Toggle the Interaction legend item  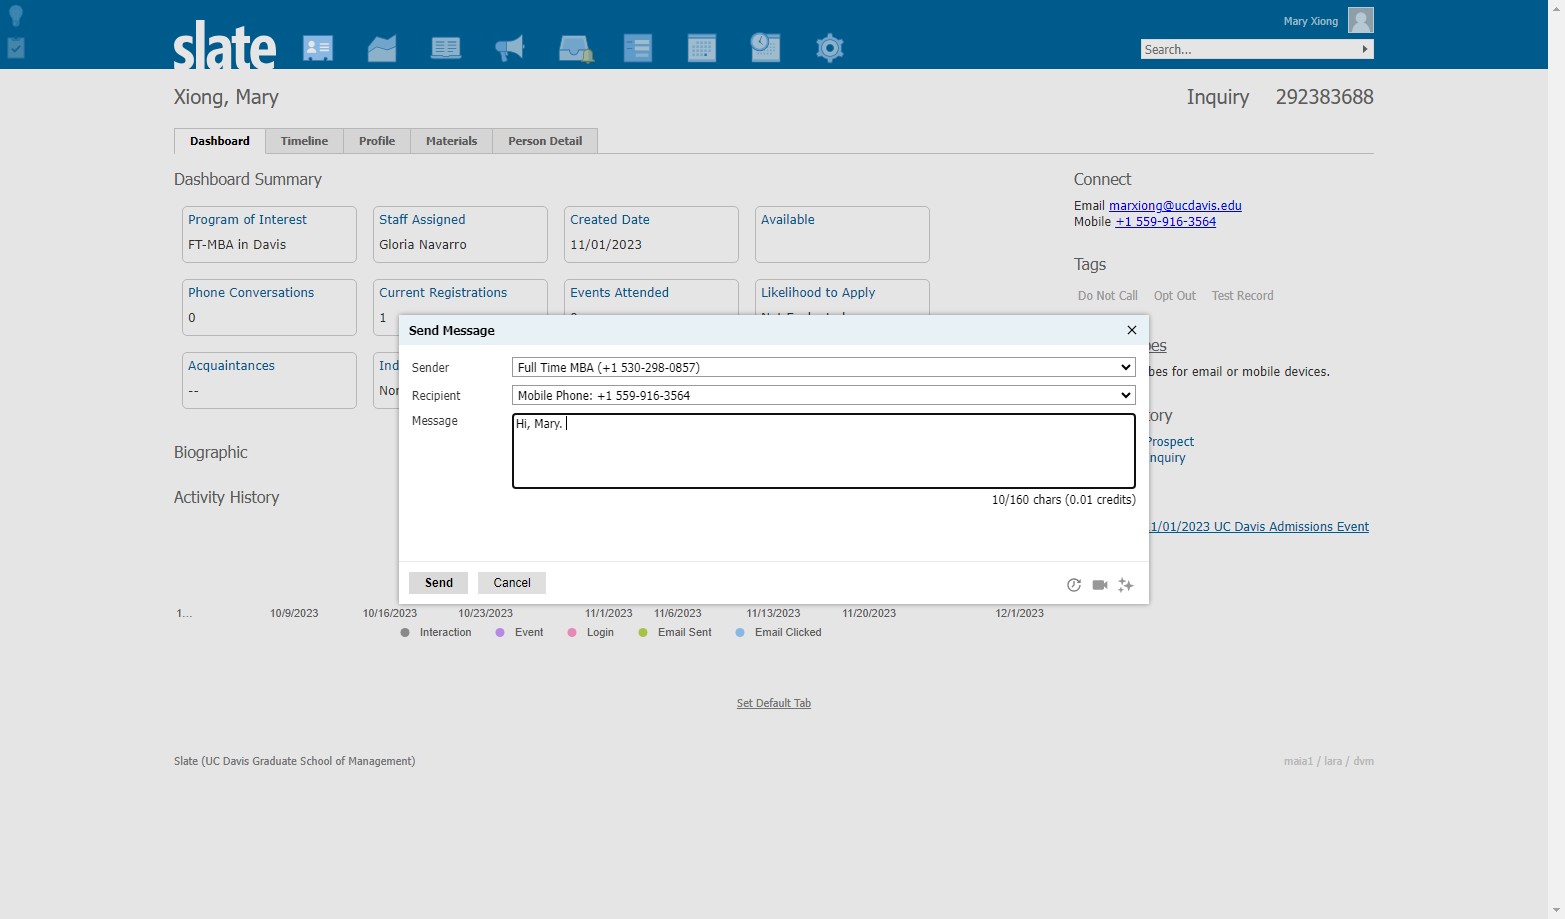tap(436, 633)
